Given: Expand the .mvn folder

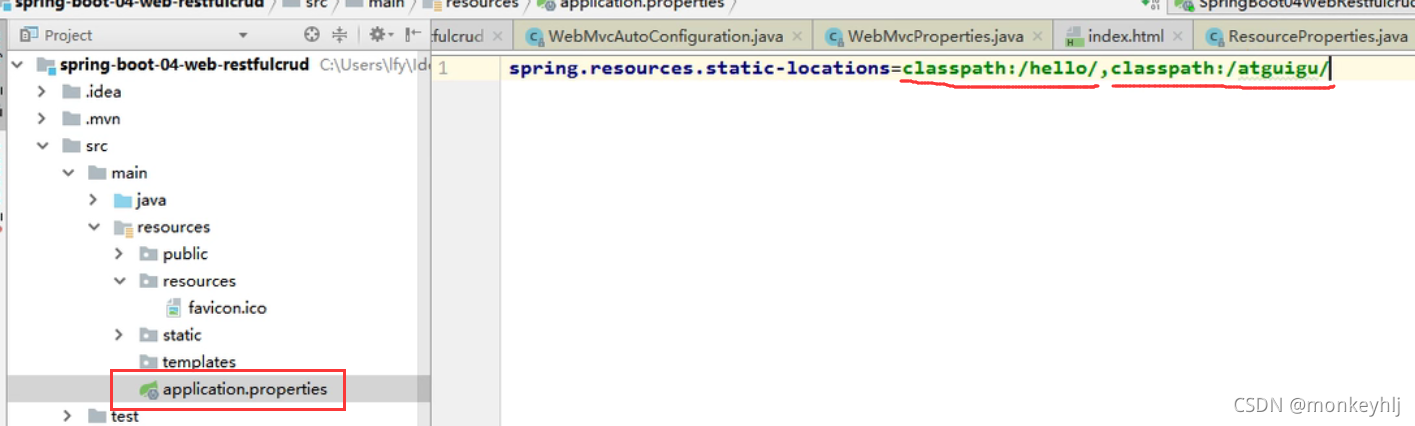Looking at the screenshot, I should [x=41, y=119].
